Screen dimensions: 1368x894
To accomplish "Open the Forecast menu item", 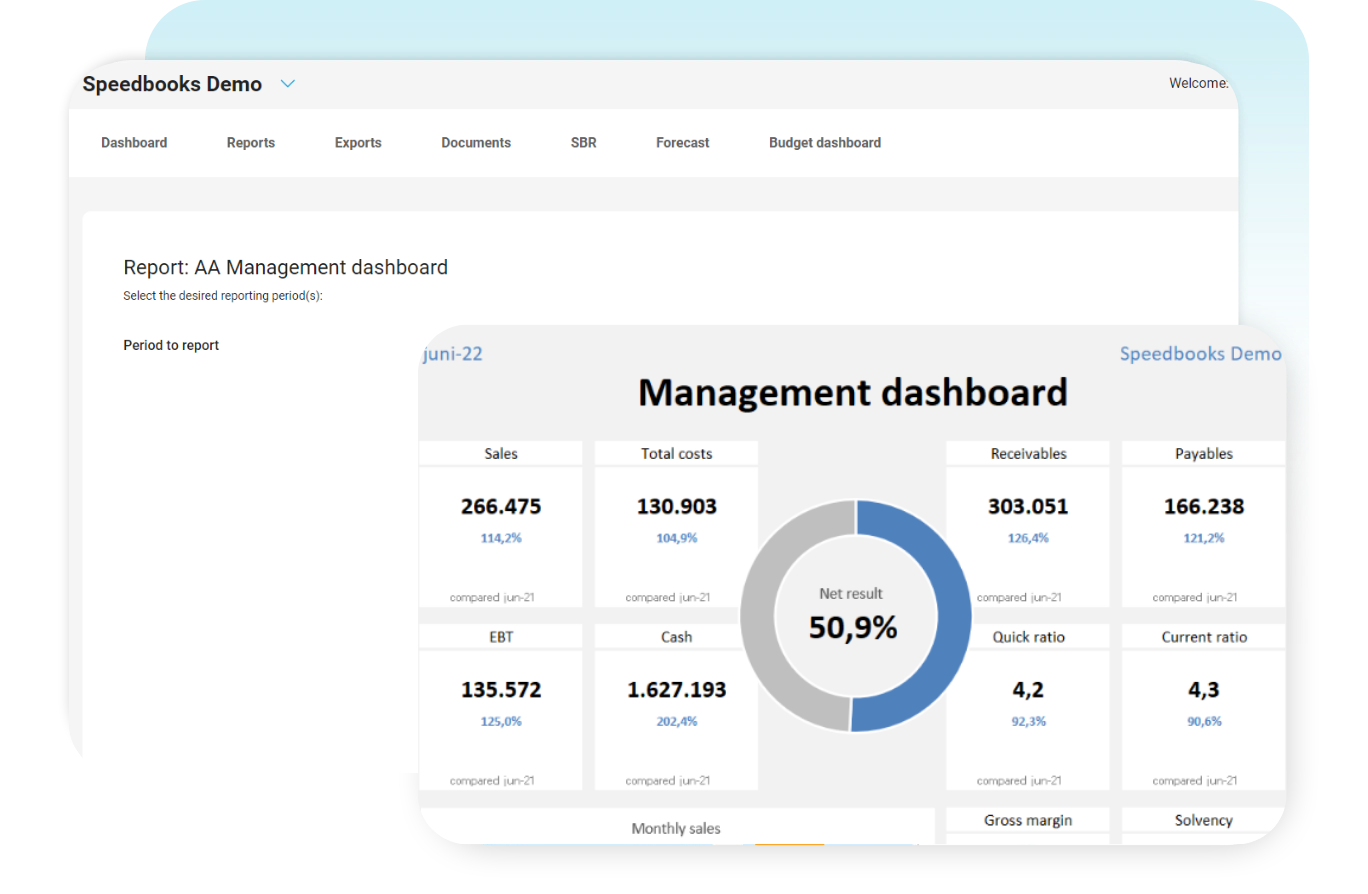I will (x=683, y=143).
